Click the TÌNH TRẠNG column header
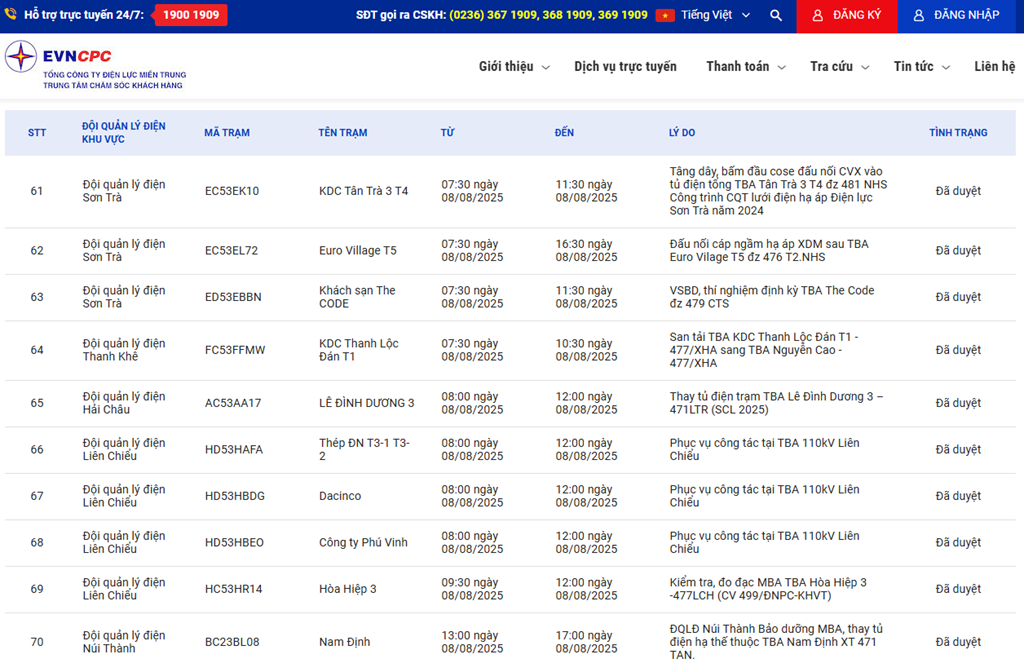The height and width of the screenshot is (672, 1024). (x=957, y=133)
